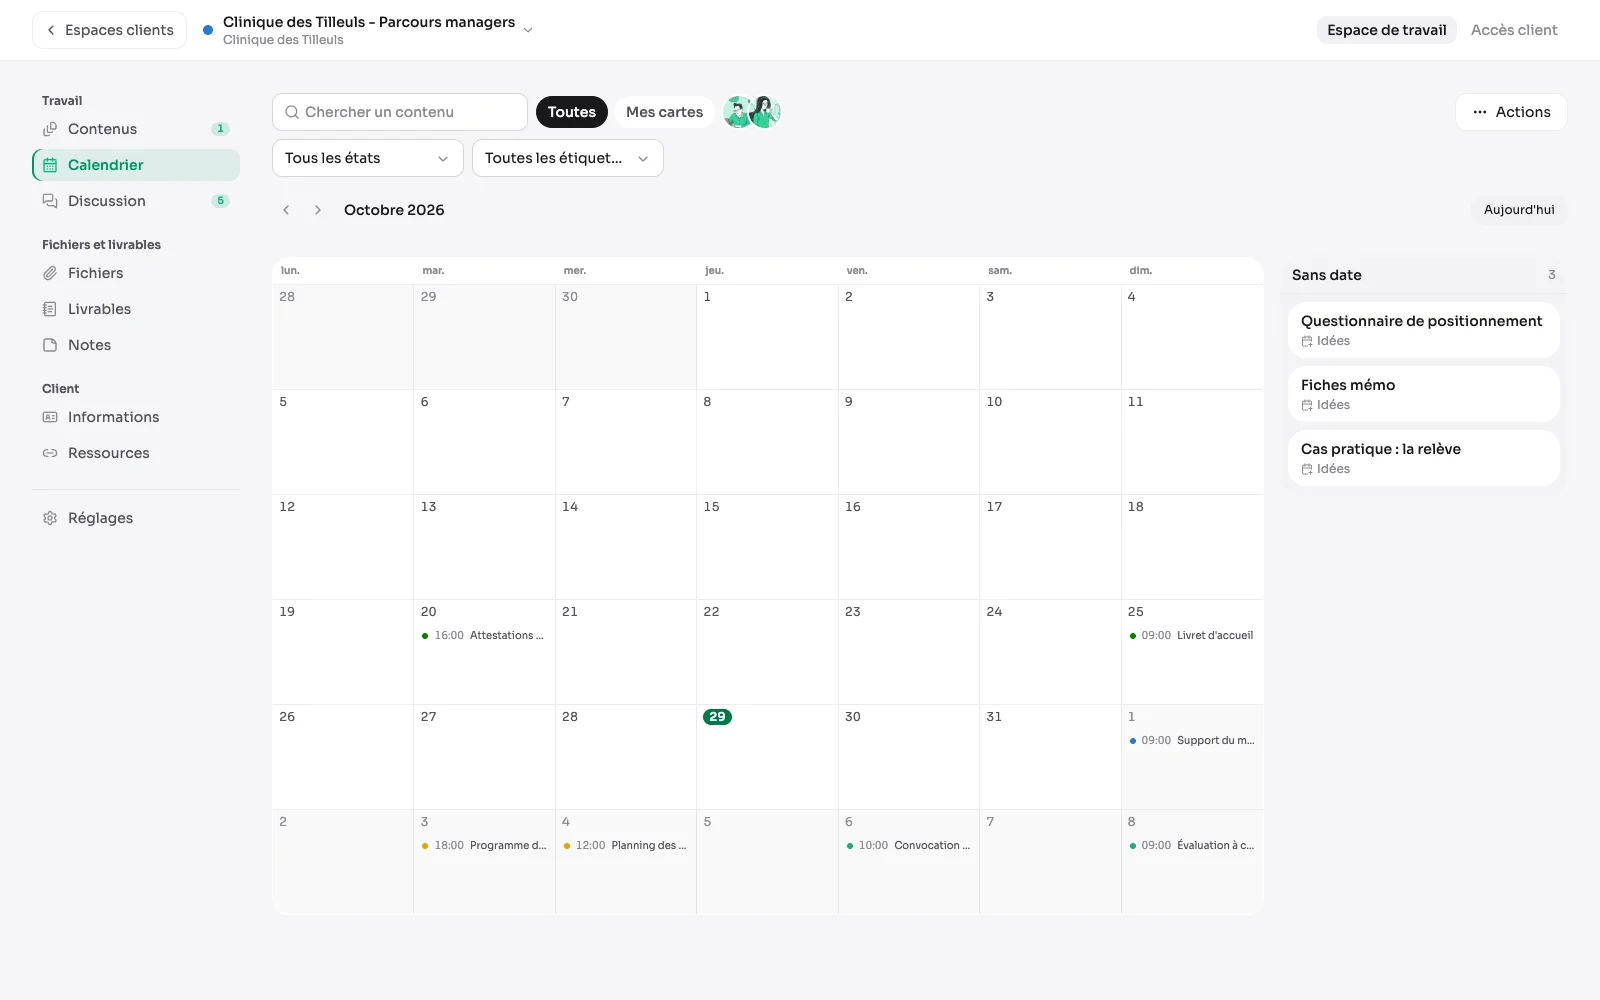1600x1000 pixels.
Task: Select the Mes cartes filter
Action: point(664,112)
